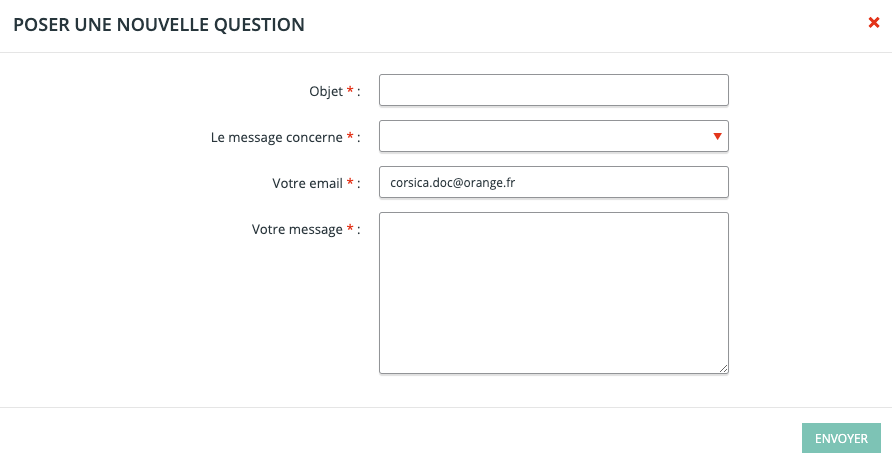This screenshot has width=892, height=463.
Task: Close the new question dialog
Action: click(x=873, y=23)
